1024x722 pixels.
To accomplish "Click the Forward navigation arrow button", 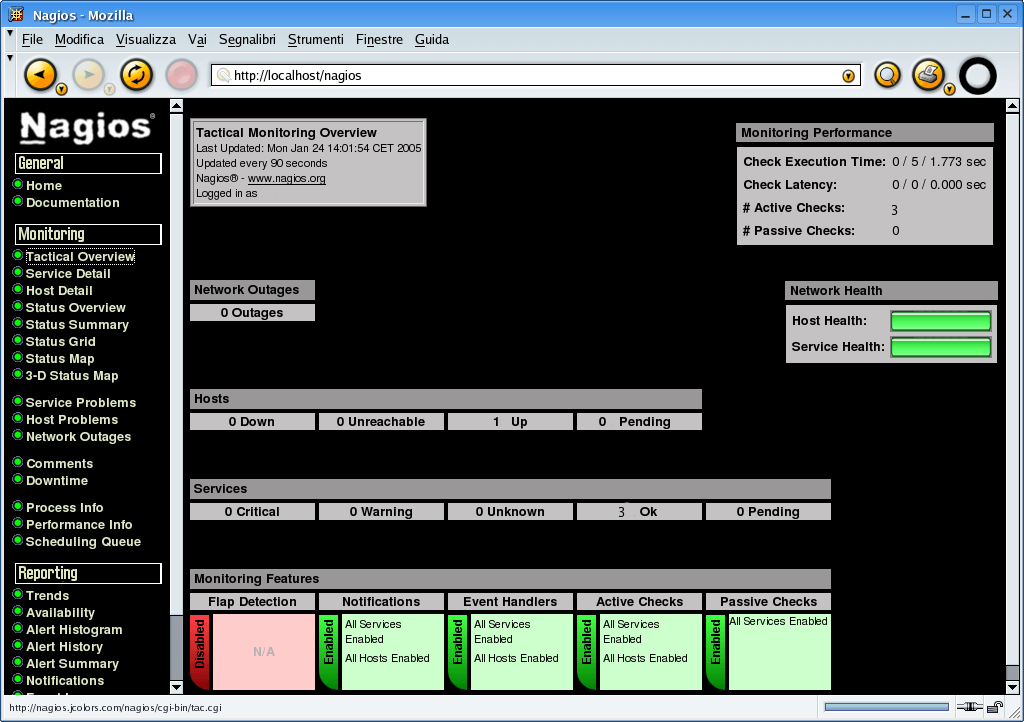I will coord(88,75).
